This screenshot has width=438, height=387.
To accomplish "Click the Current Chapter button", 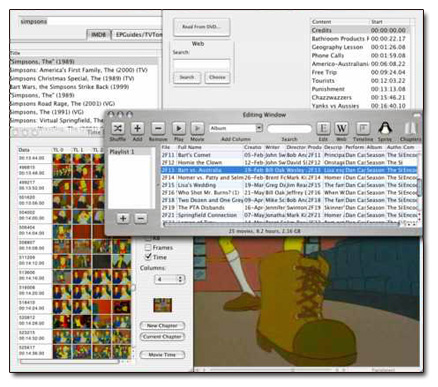I will (x=162, y=337).
